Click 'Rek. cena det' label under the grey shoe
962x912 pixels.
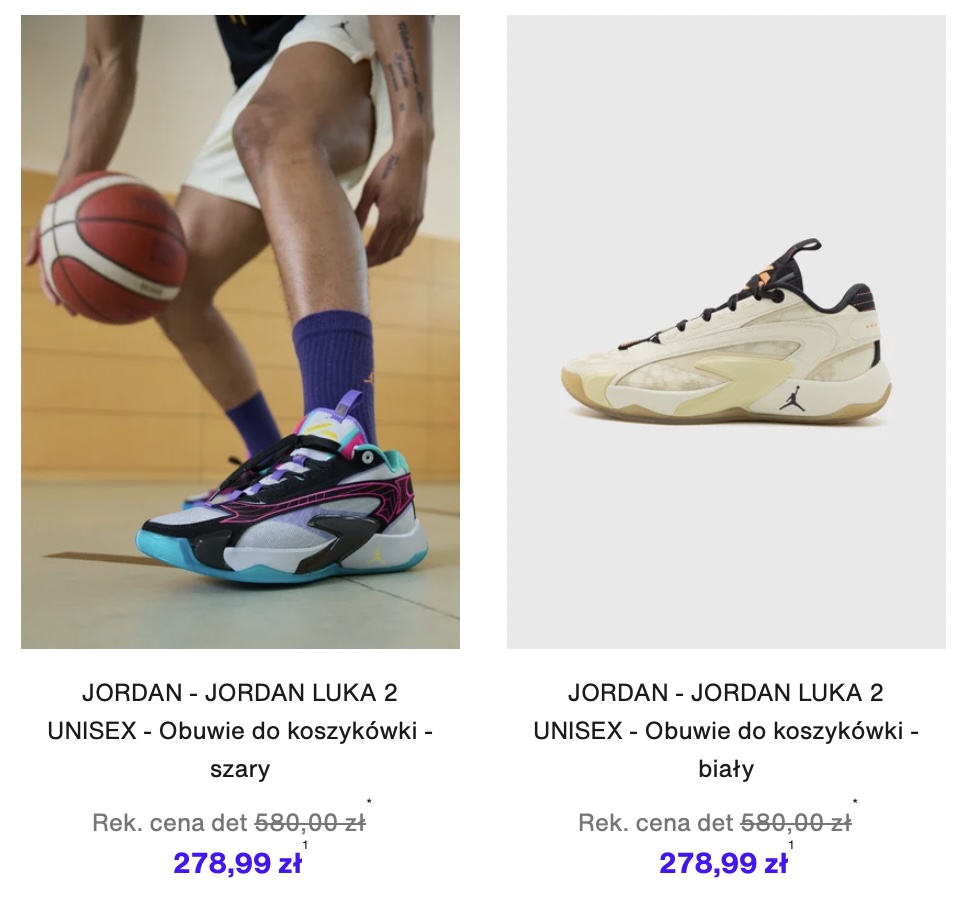coord(170,823)
